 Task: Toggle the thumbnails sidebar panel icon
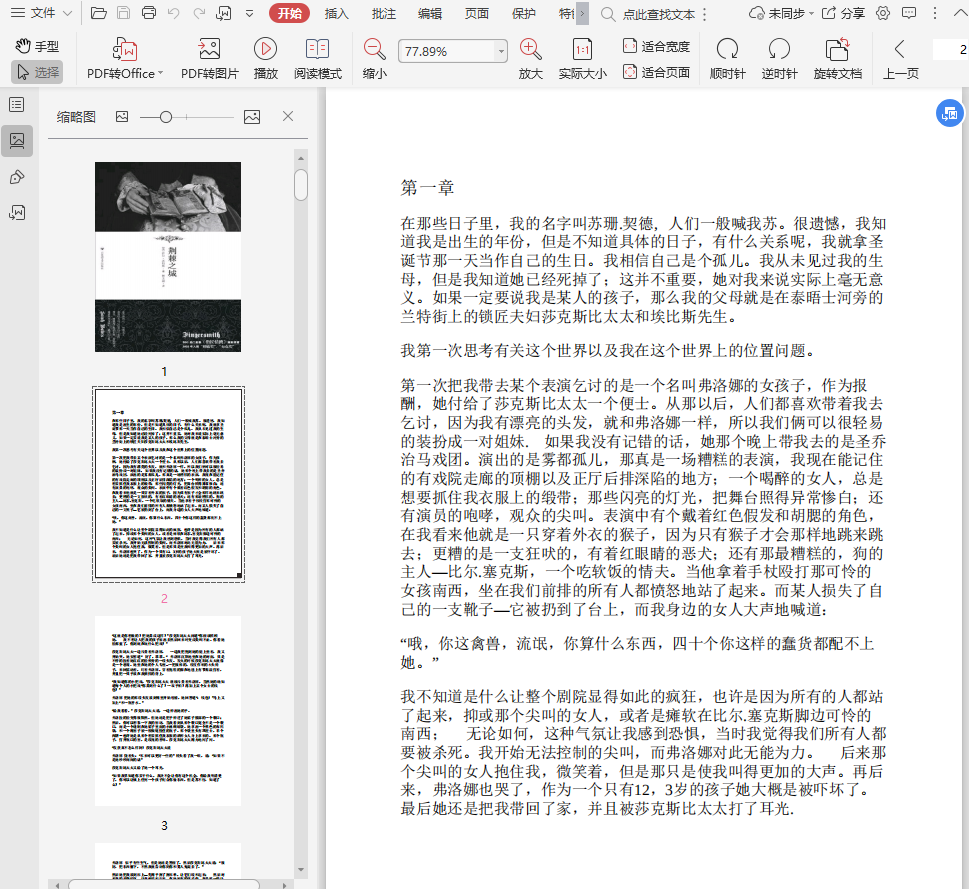[x=17, y=141]
